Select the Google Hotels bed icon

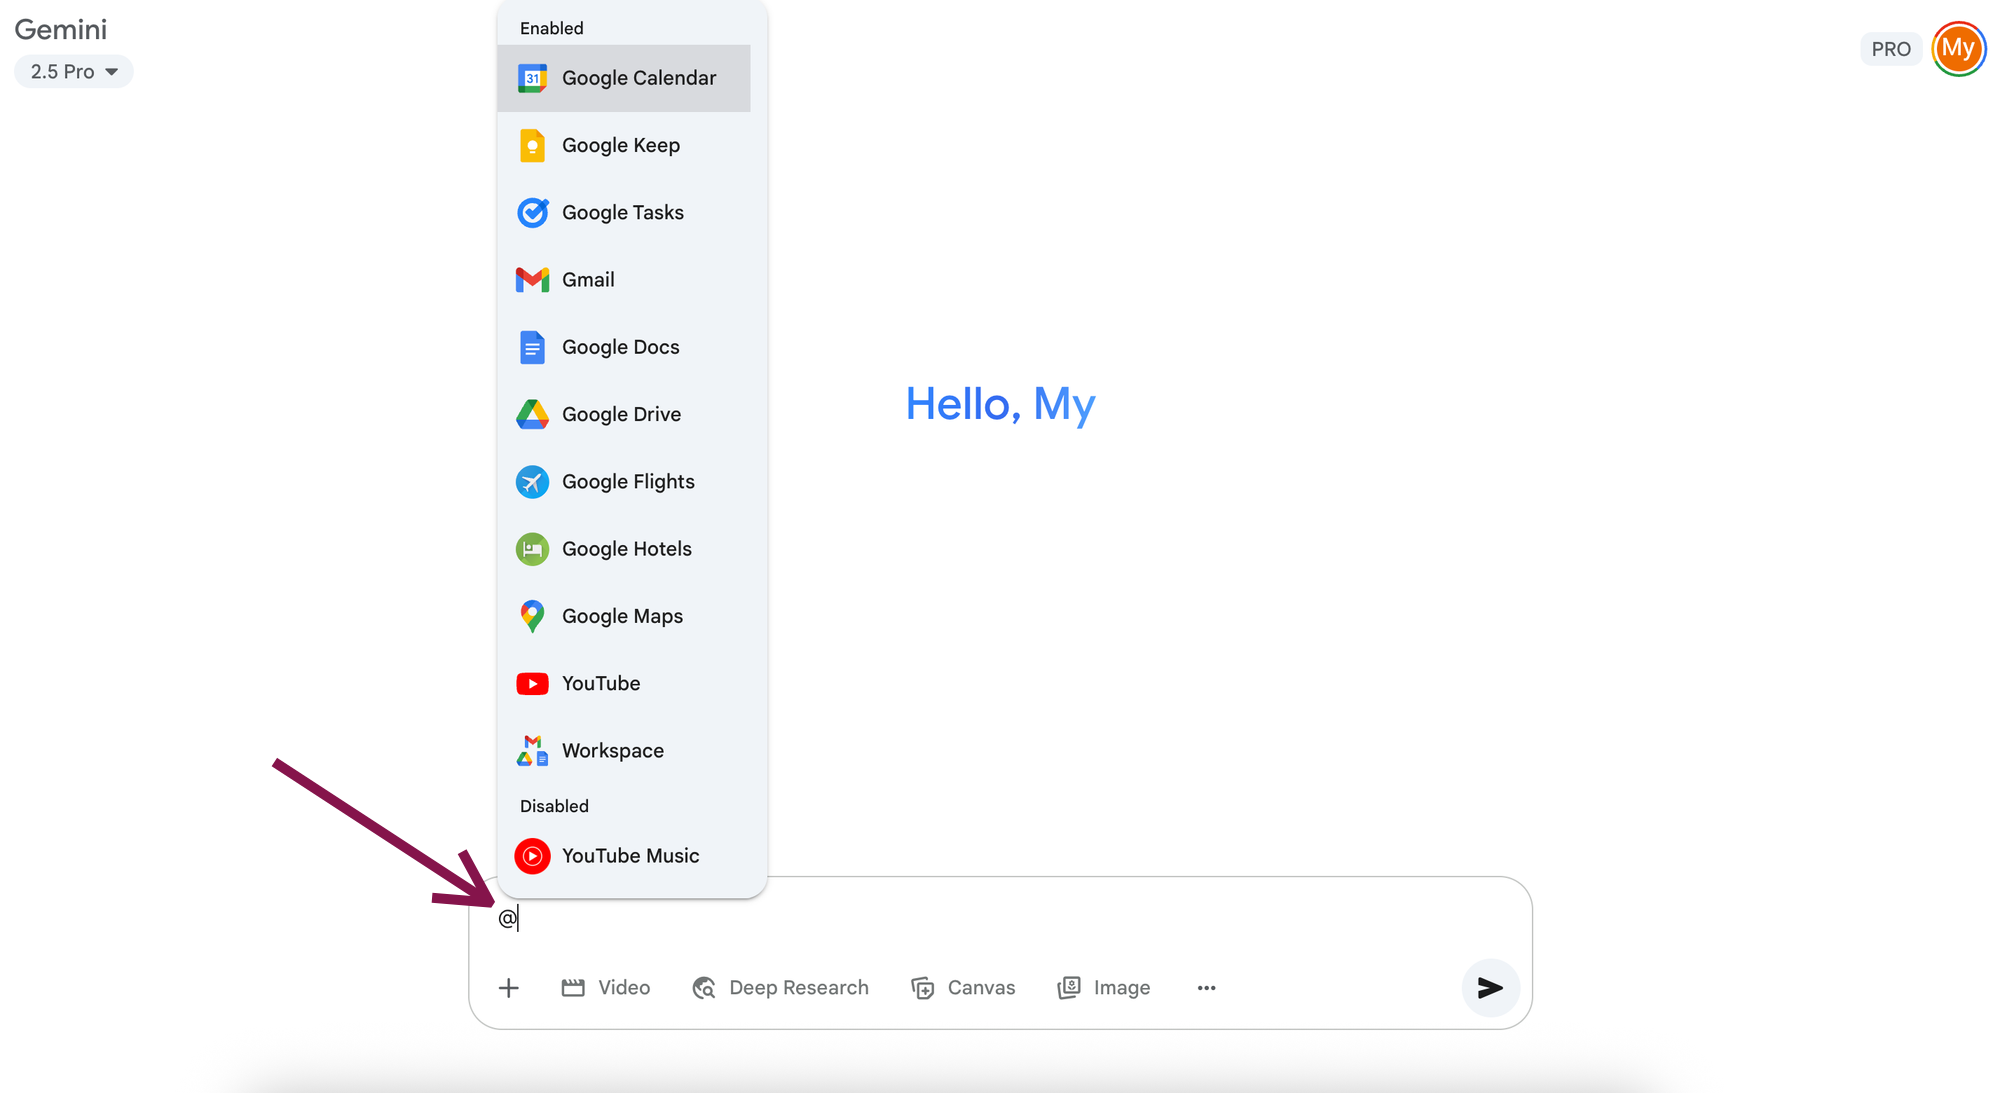coord(532,549)
